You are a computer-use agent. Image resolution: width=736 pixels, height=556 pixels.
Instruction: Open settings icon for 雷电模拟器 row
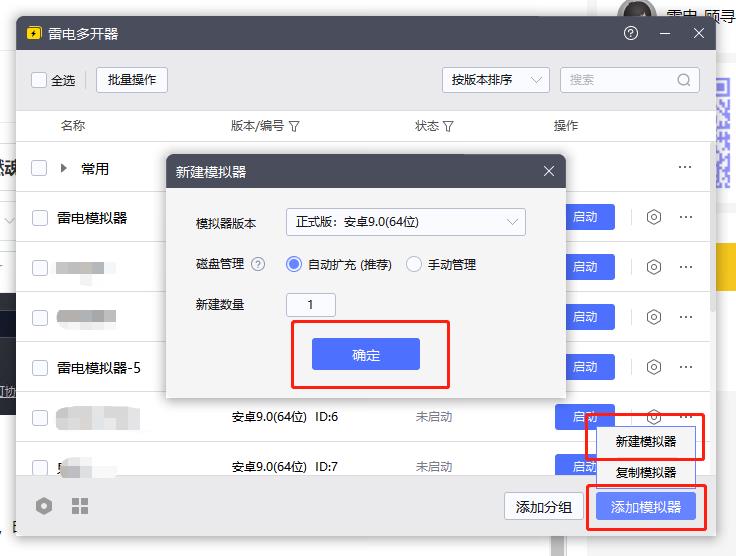tap(654, 217)
